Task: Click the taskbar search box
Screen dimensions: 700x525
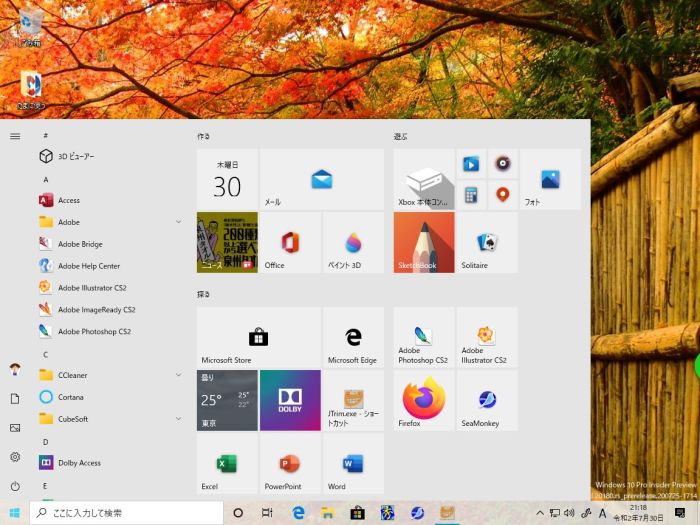Action: click(130, 513)
